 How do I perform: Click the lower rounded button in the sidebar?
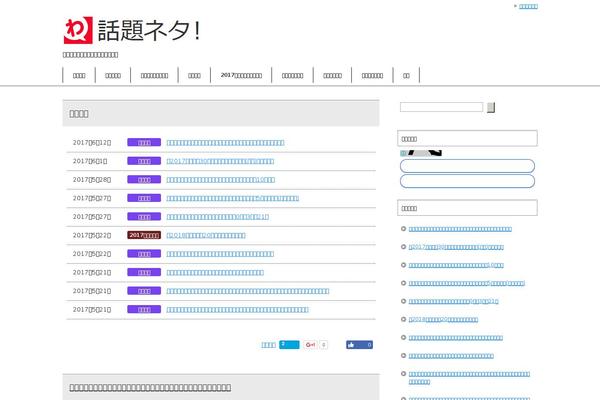(x=467, y=181)
